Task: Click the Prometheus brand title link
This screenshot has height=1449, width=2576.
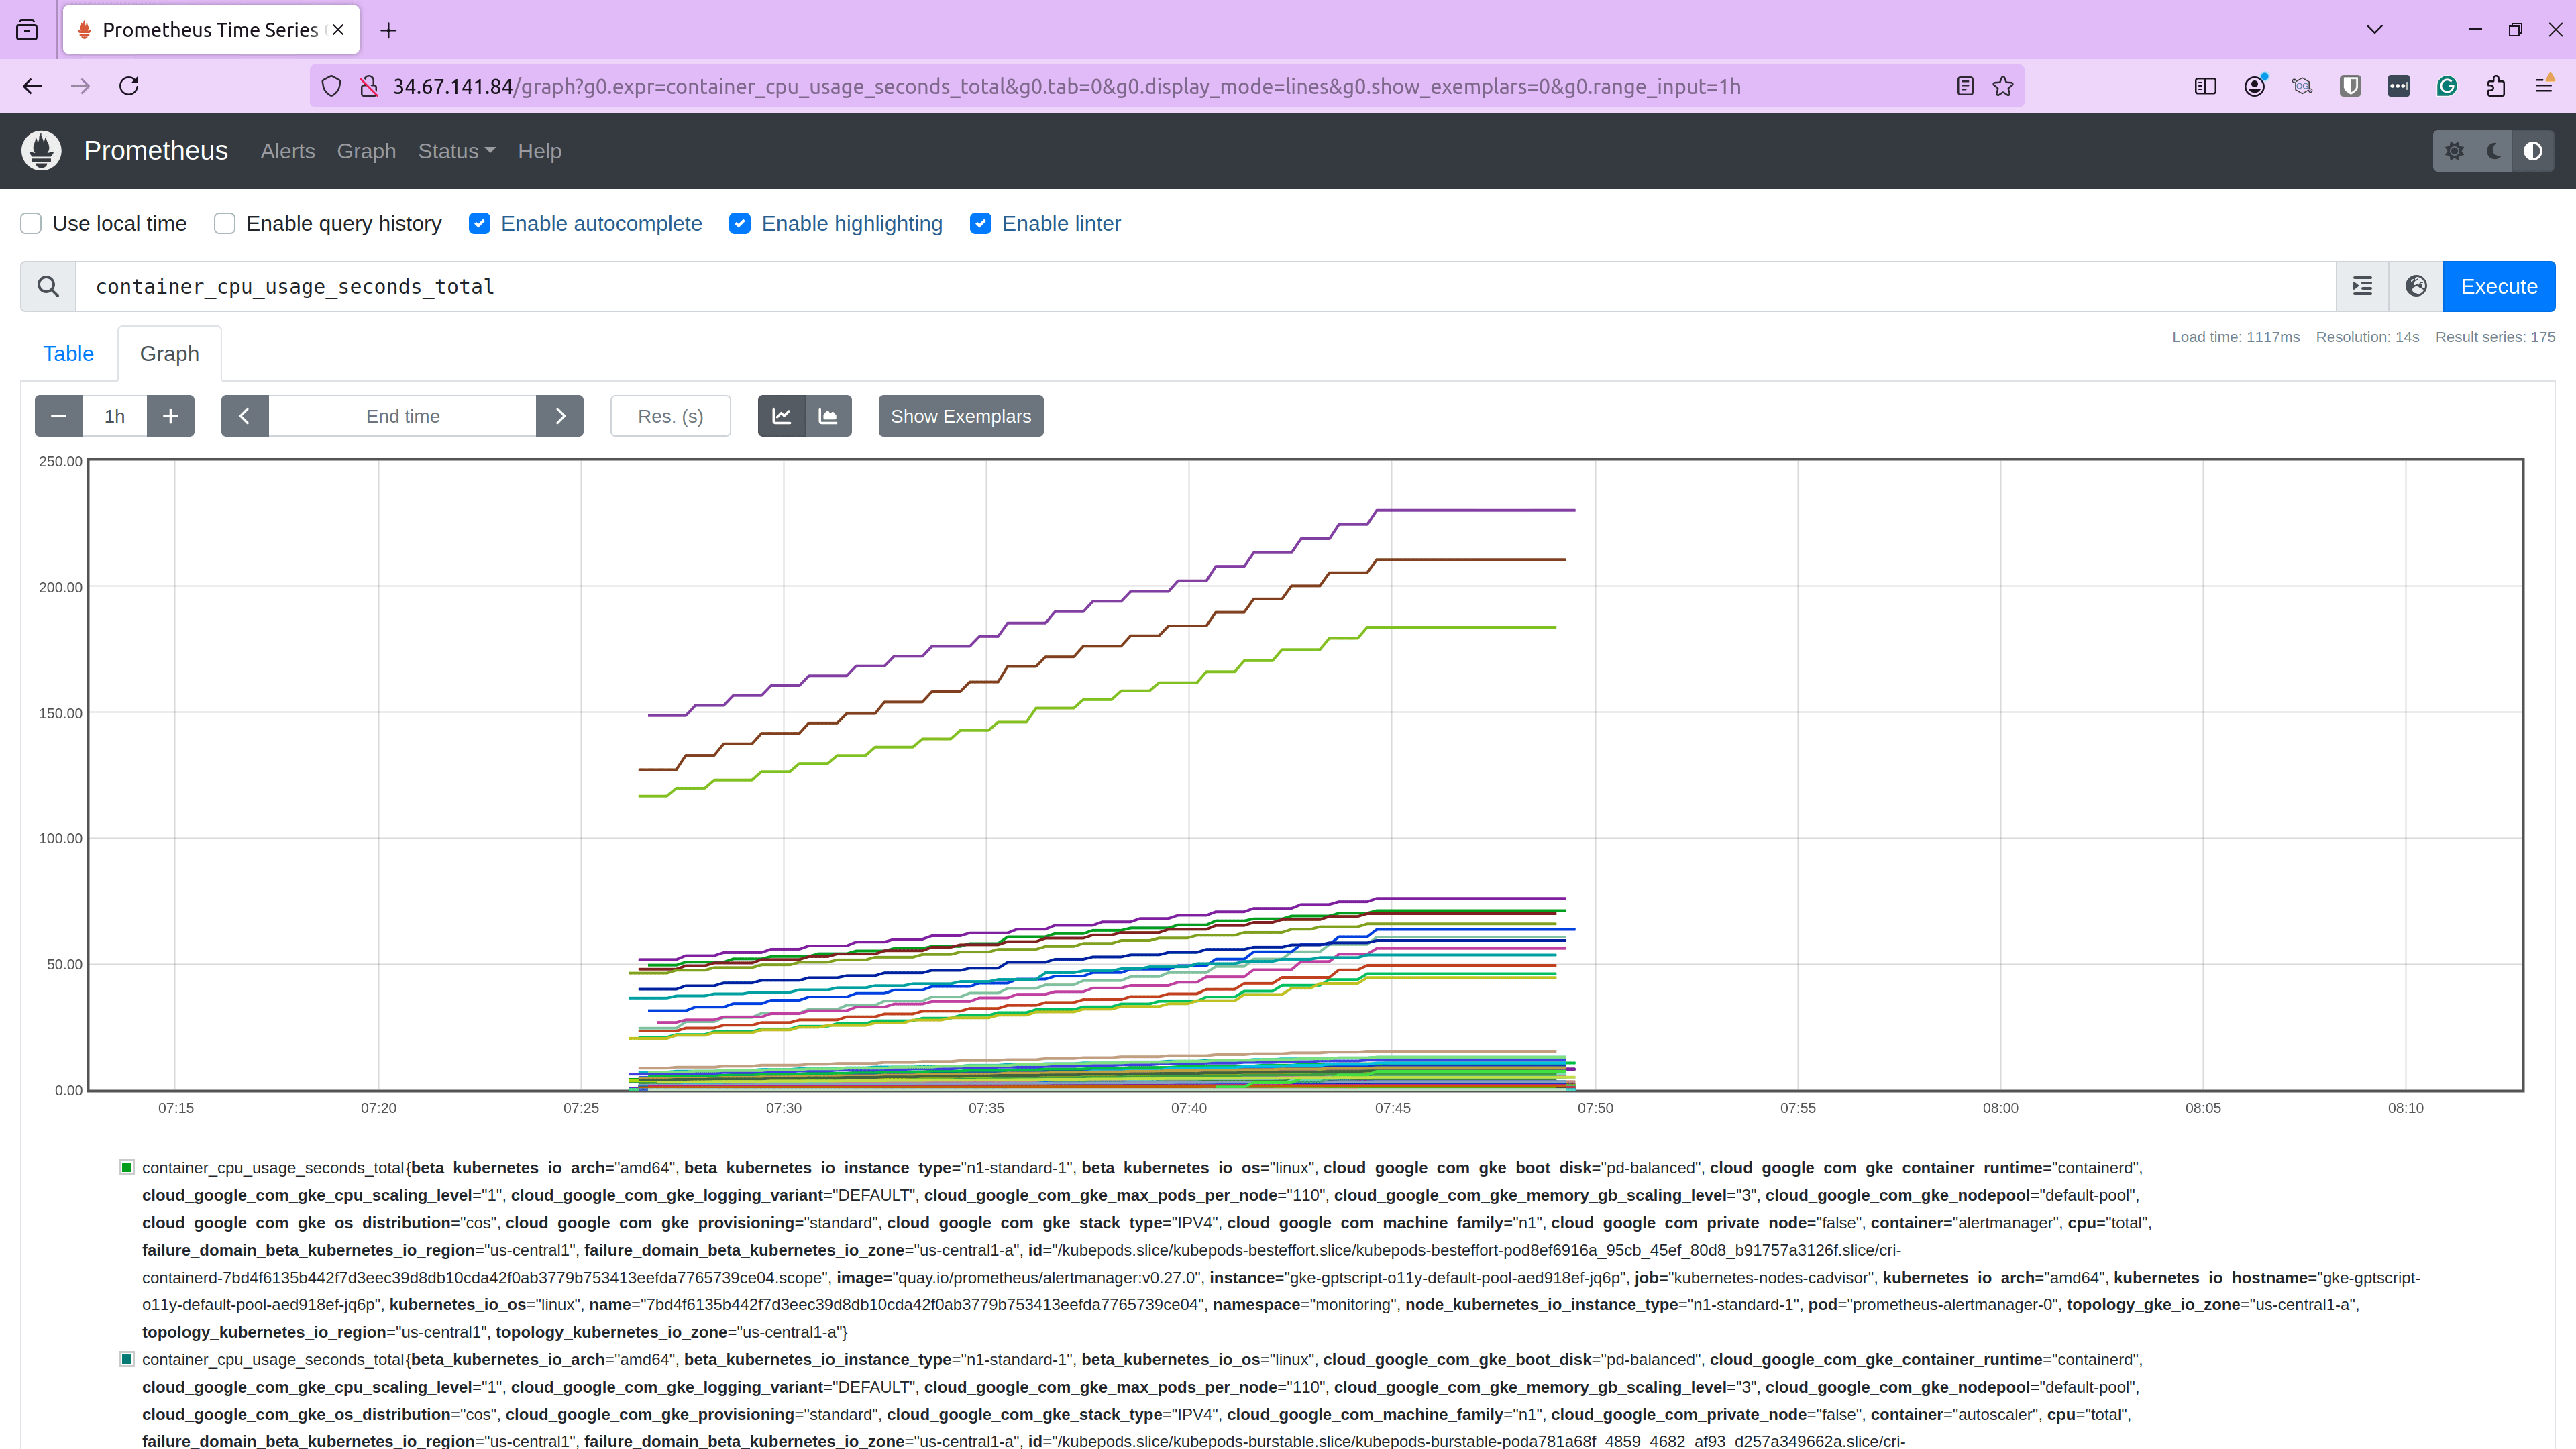Action: tap(156, 151)
